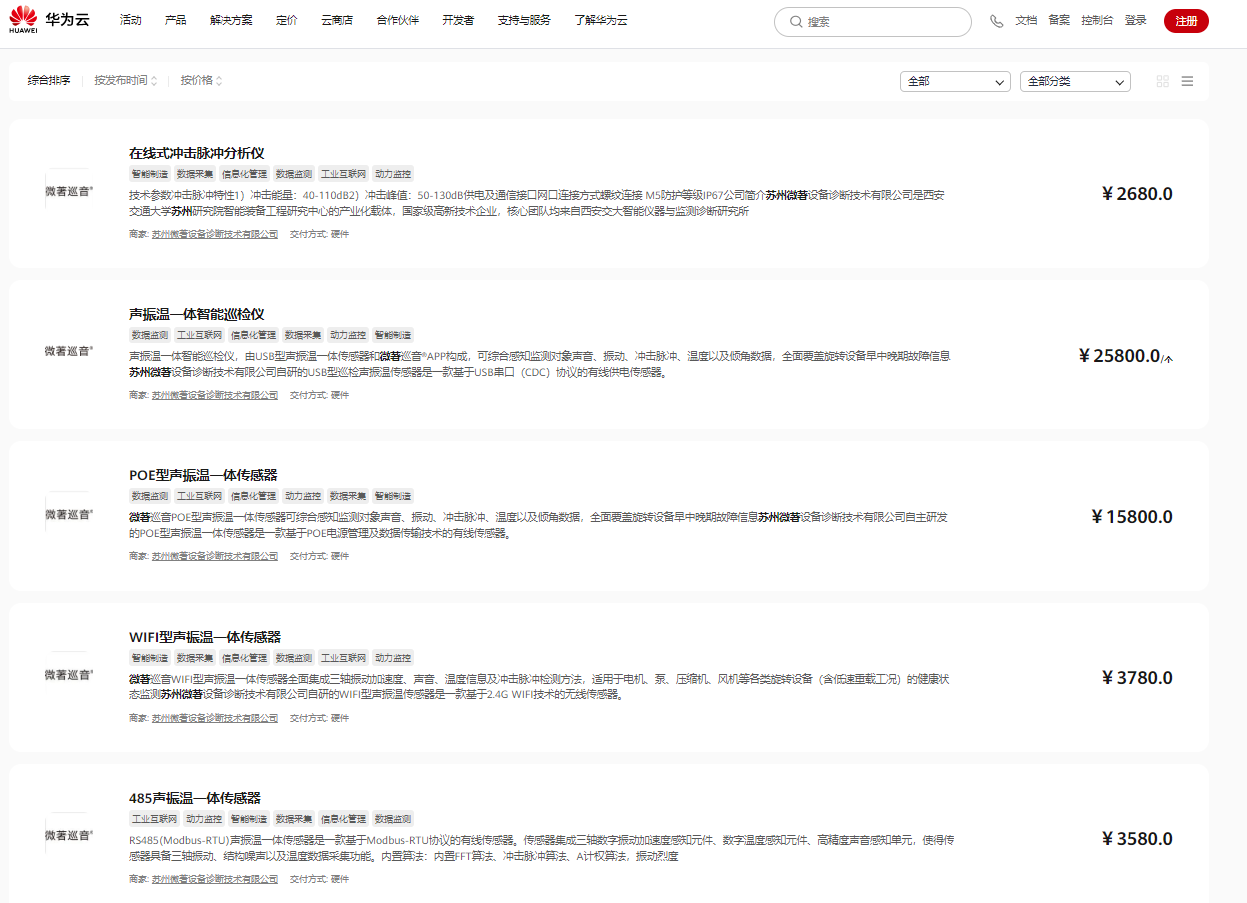1247x903 pixels.
Task: Open the 全部 filter dropdown
Action: coord(955,81)
